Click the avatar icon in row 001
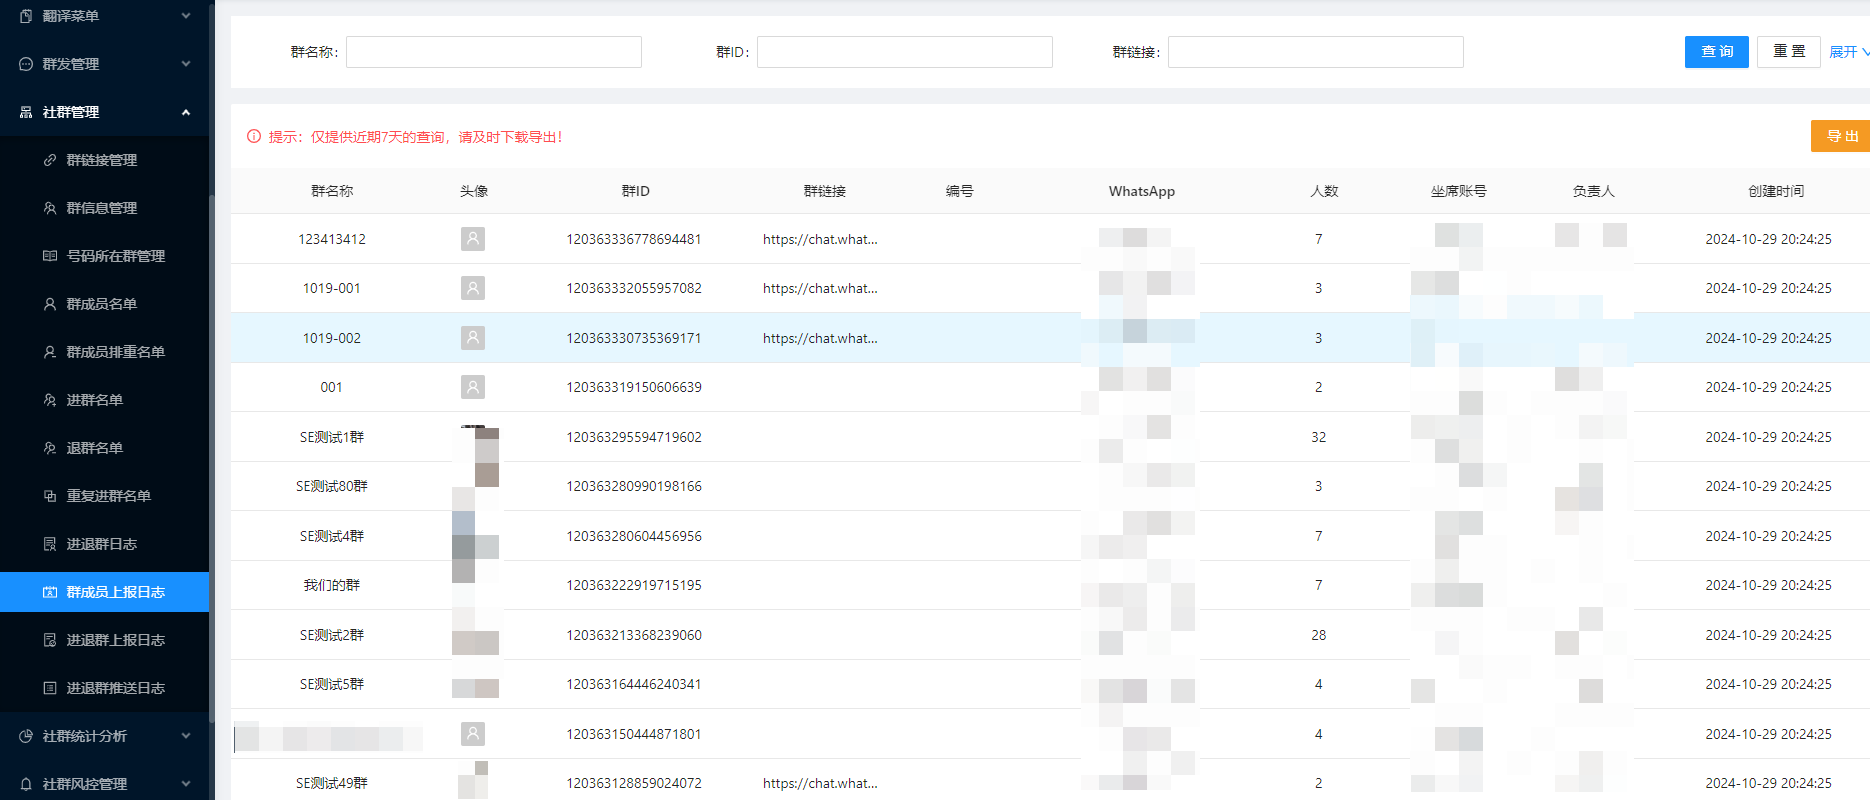The width and height of the screenshot is (1870, 800). click(473, 387)
